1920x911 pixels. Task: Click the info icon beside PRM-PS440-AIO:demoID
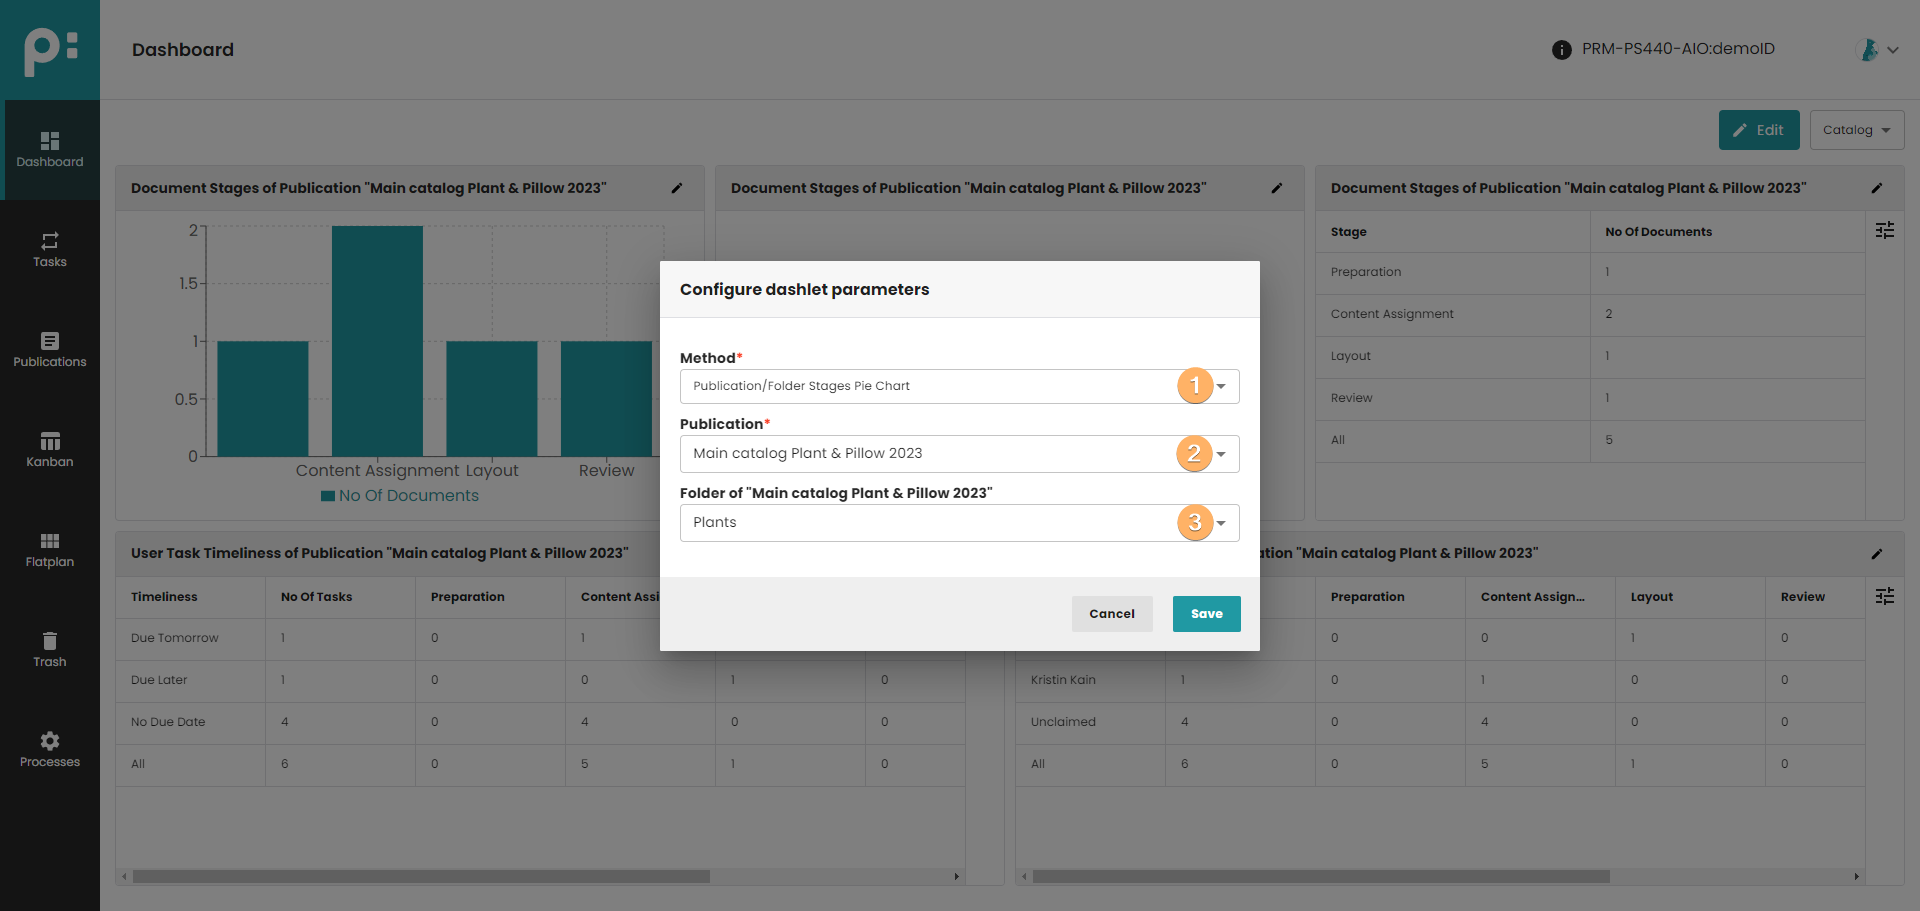pos(1561,50)
